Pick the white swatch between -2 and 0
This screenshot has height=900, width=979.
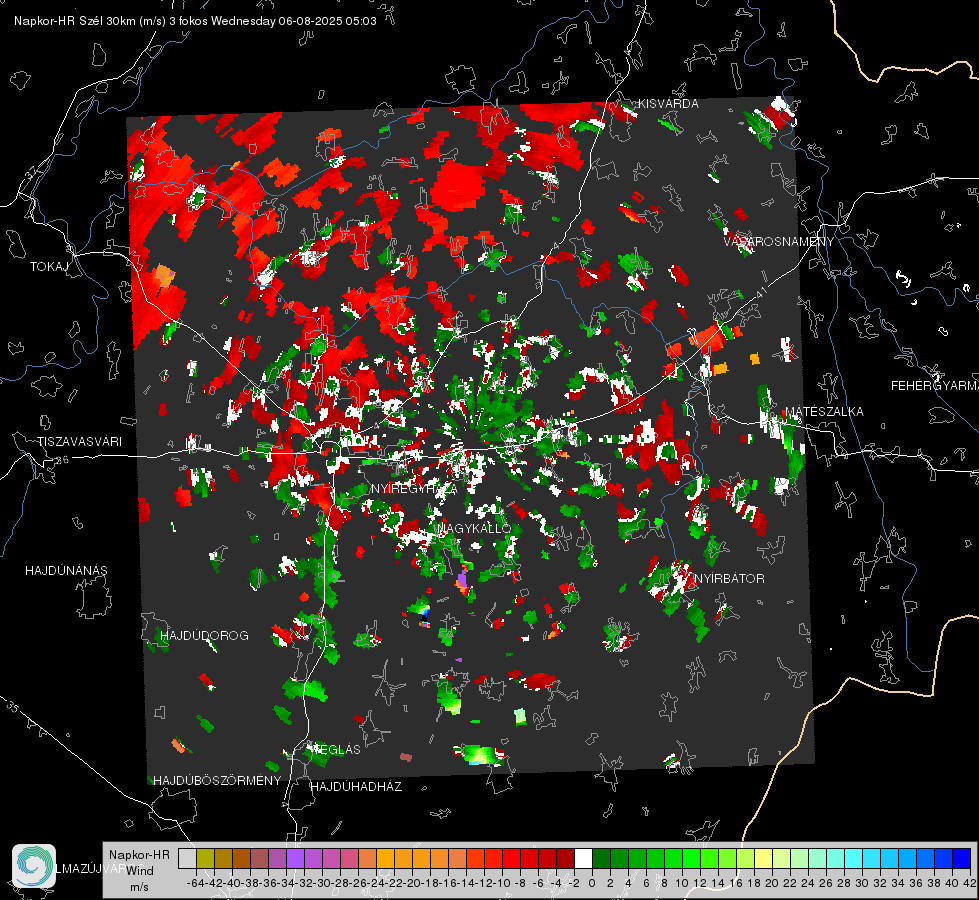coord(583,858)
